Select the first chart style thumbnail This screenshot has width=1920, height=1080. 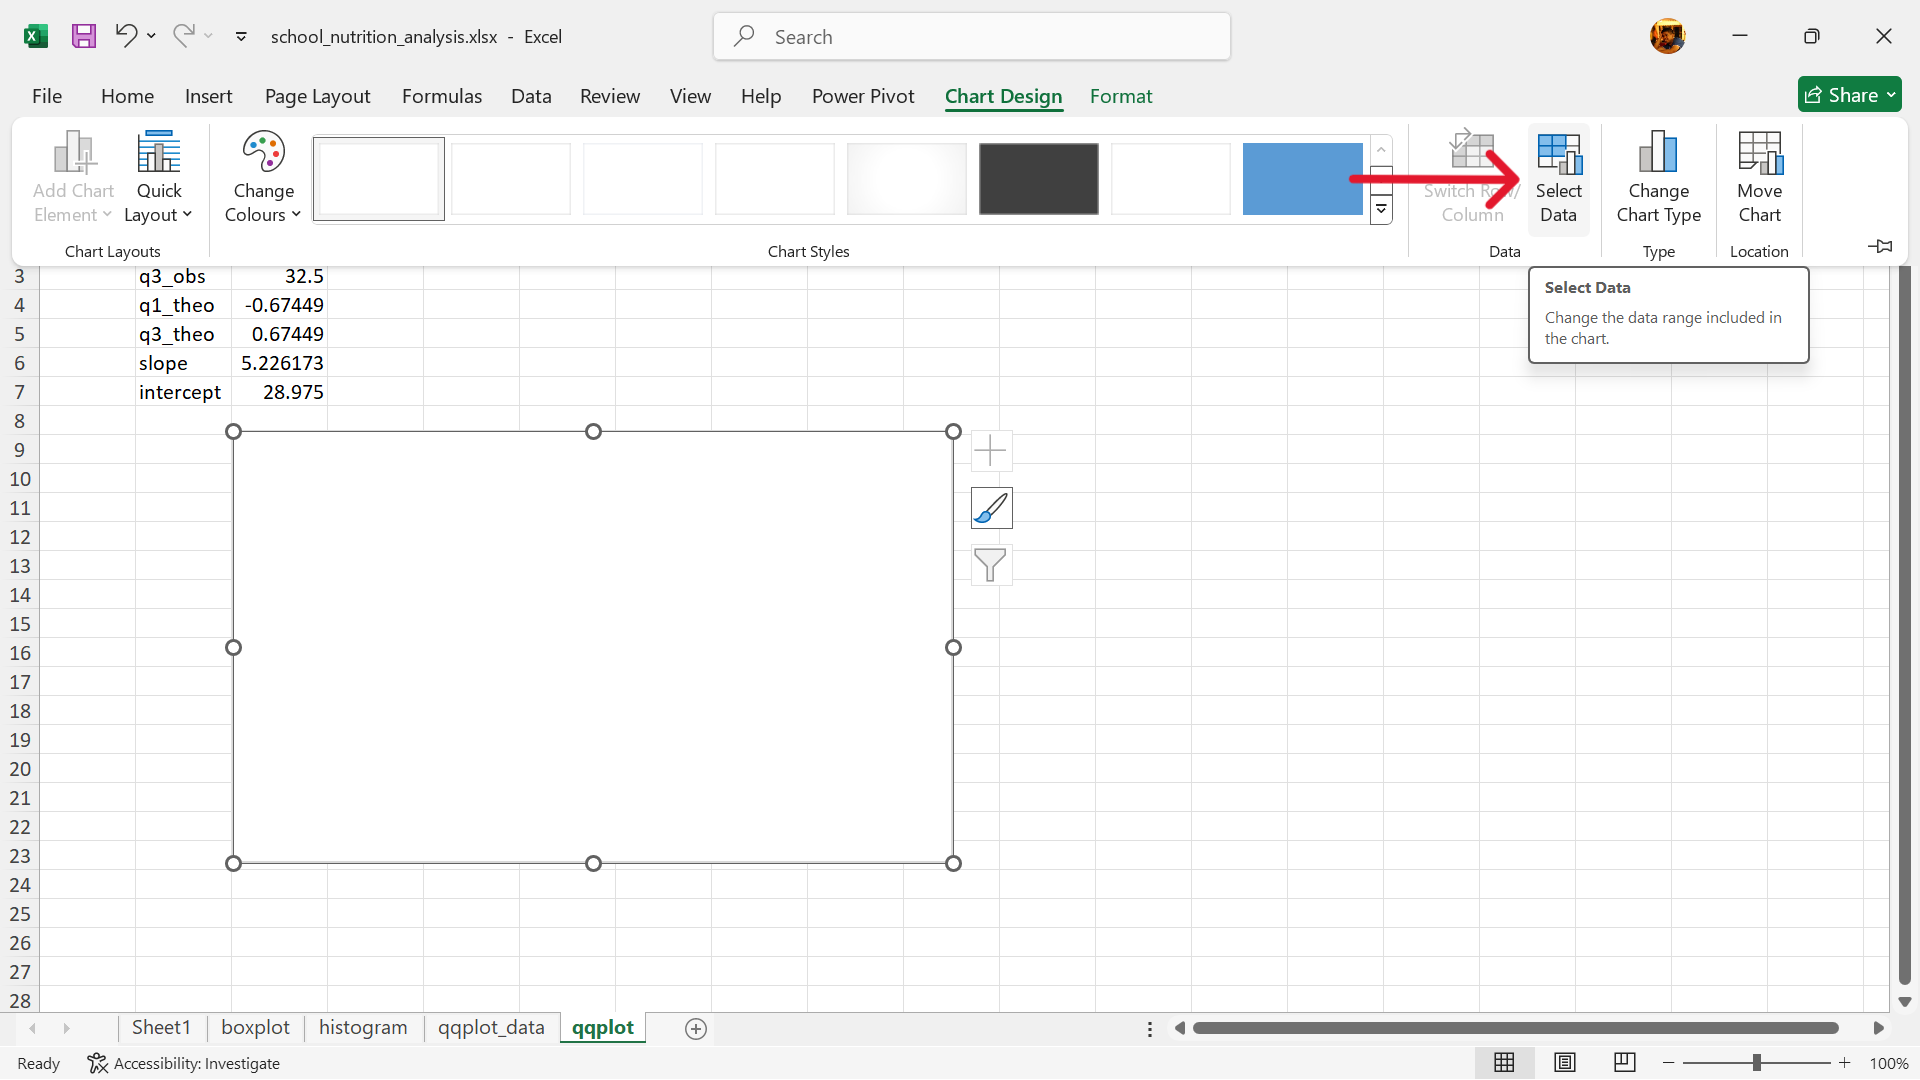379,179
